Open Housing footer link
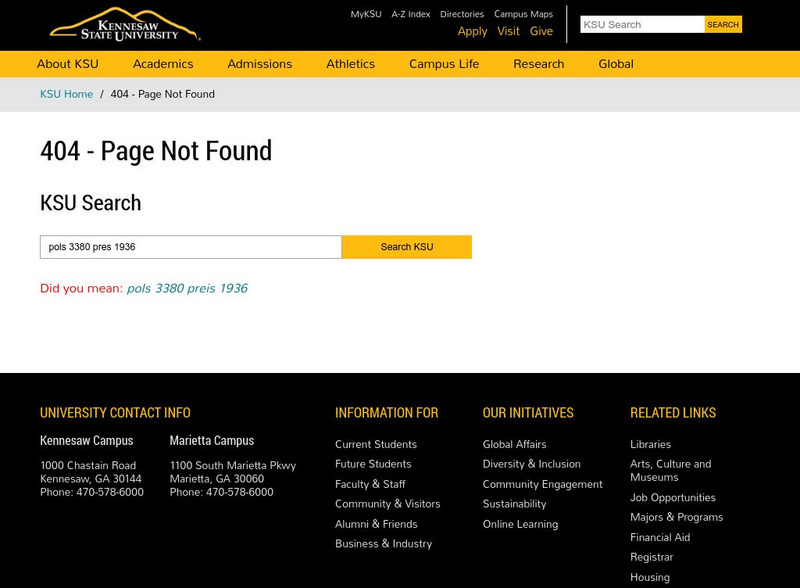800x588 pixels. click(x=650, y=577)
